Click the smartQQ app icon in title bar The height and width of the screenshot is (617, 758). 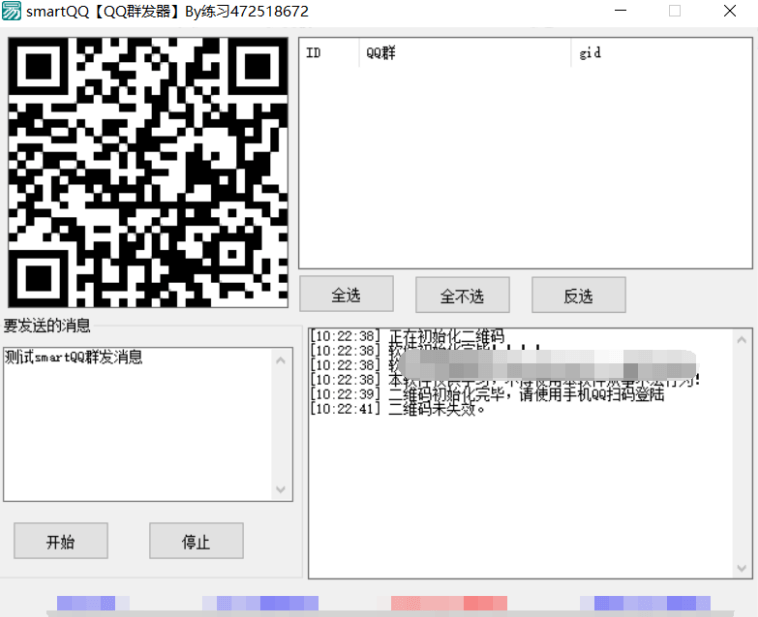click(x=11, y=11)
